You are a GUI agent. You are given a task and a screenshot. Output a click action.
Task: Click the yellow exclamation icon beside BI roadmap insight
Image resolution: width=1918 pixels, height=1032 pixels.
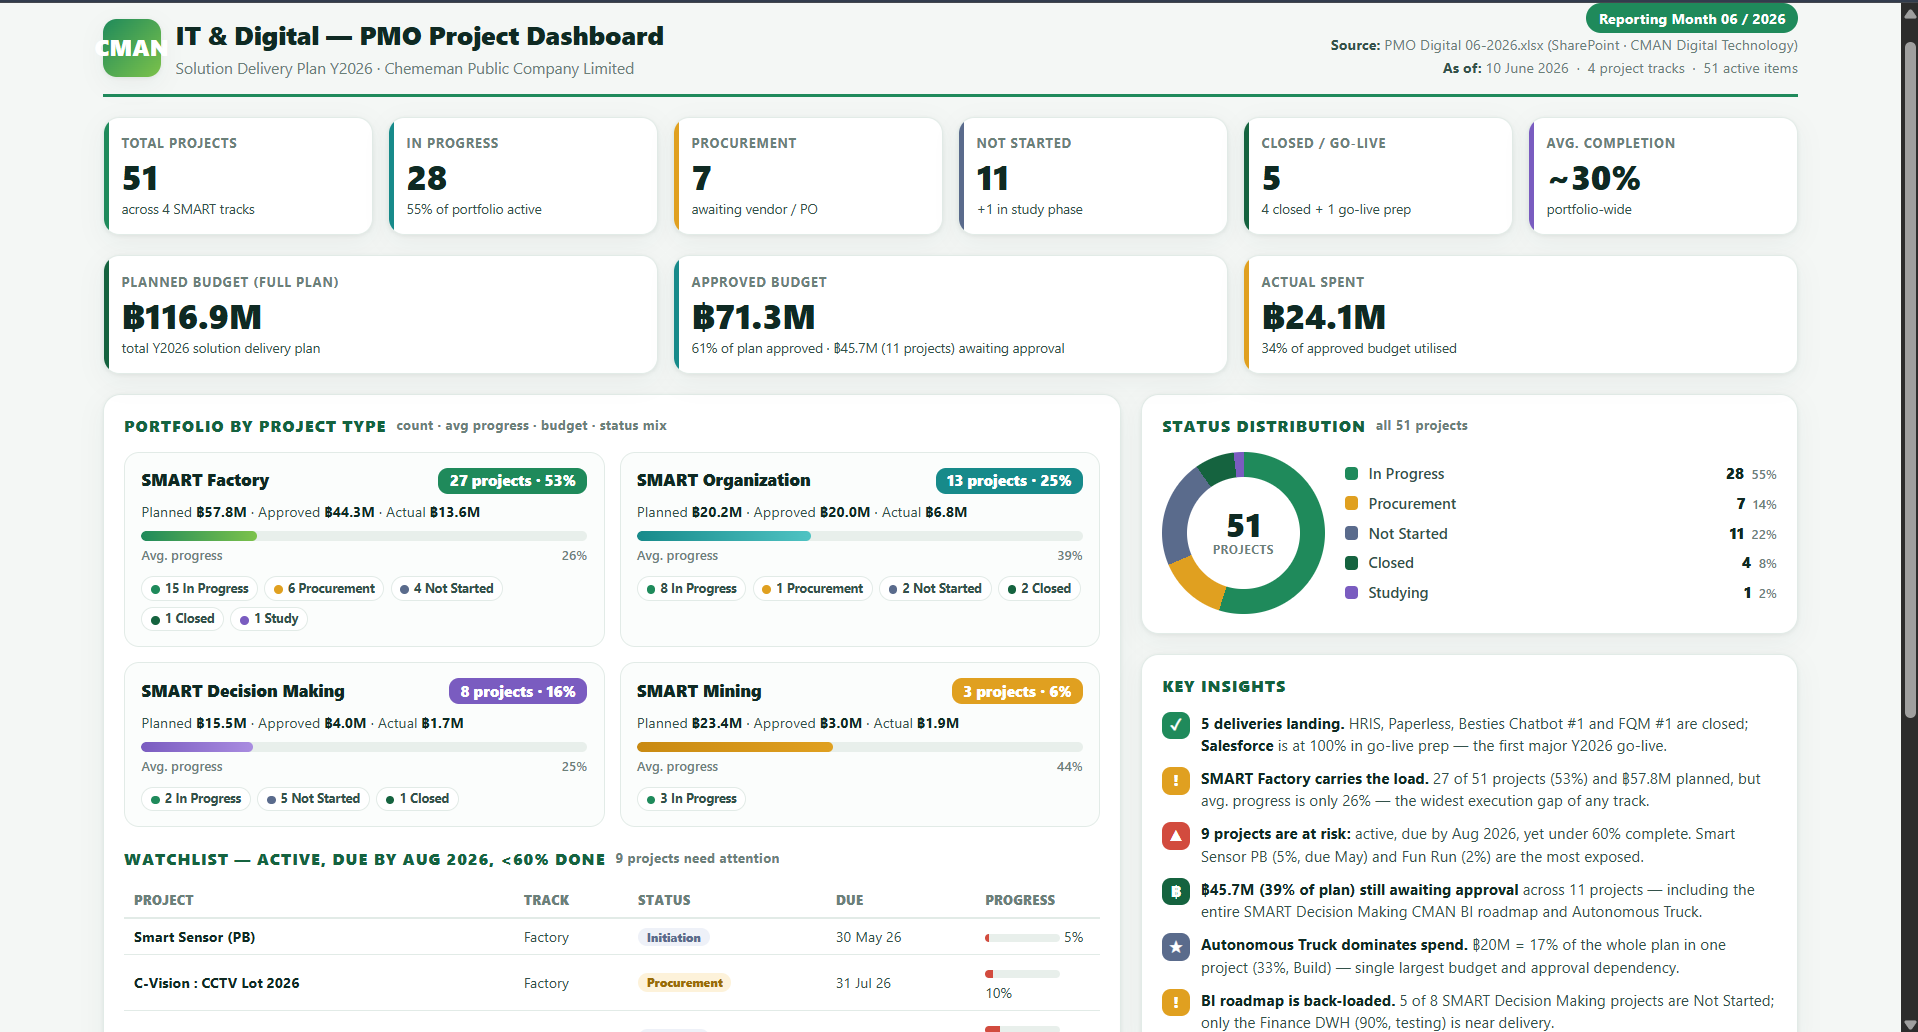(x=1176, y=1002)
